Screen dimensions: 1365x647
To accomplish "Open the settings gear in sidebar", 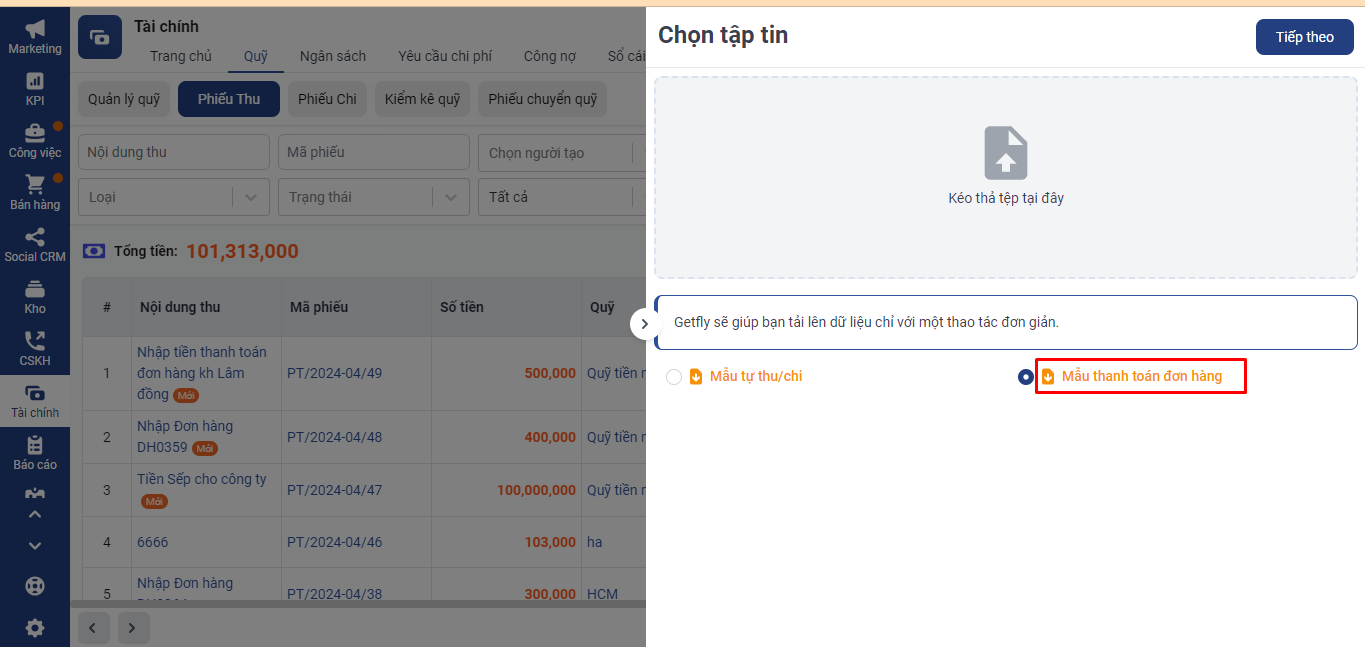I will click(x=35, y=627).
